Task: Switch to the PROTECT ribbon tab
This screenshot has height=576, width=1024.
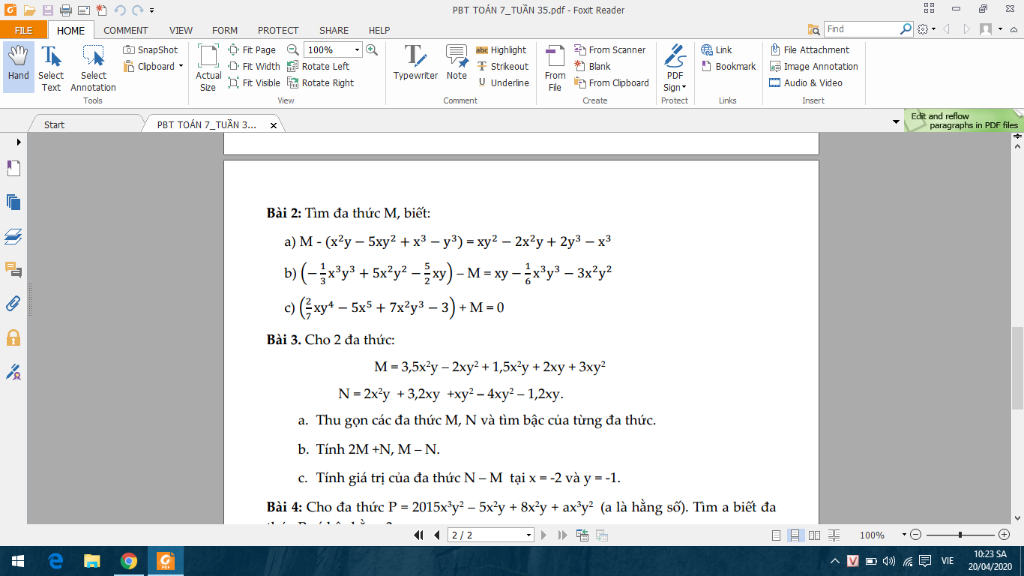Action: (x=278, y=30)
